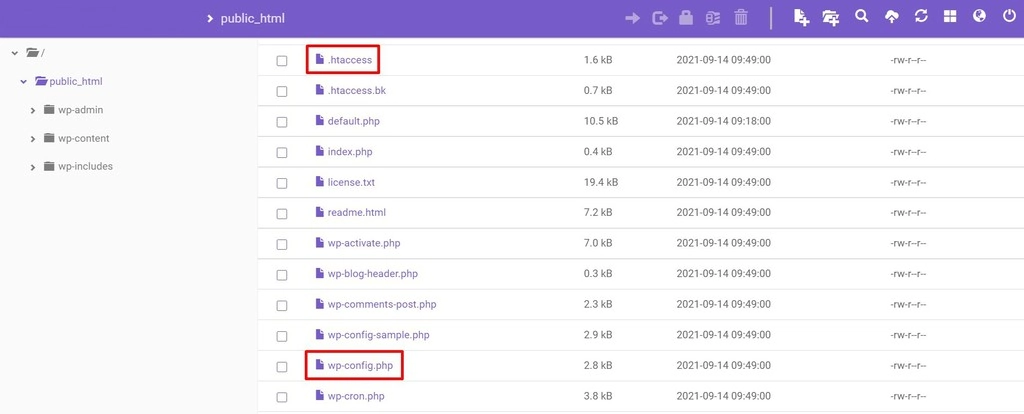Viewport: 1024px width, 414px height.
Task: Refresh the file list with reload icon
Action: pyautogui.click(x=921, y=17)
